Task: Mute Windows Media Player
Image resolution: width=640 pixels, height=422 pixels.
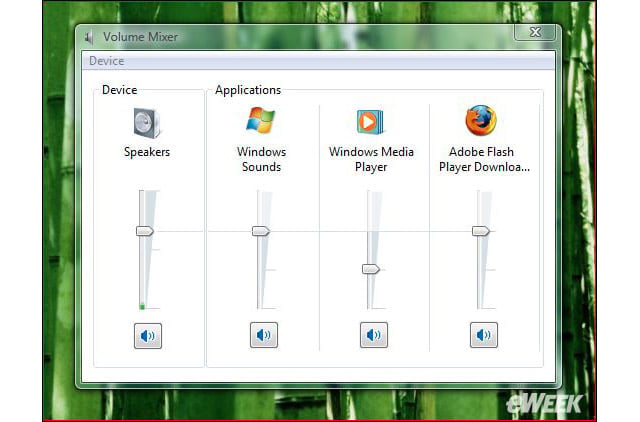Action: pos(374,335)
